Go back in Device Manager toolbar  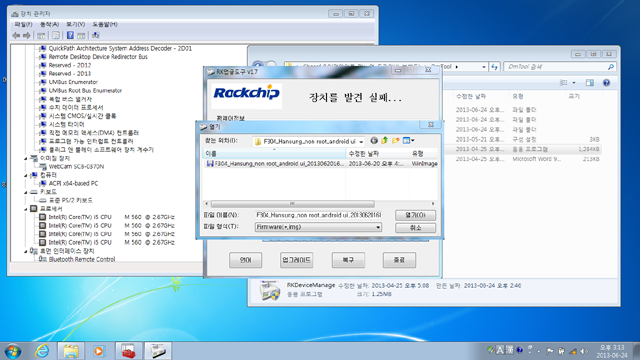click(16, 36)
